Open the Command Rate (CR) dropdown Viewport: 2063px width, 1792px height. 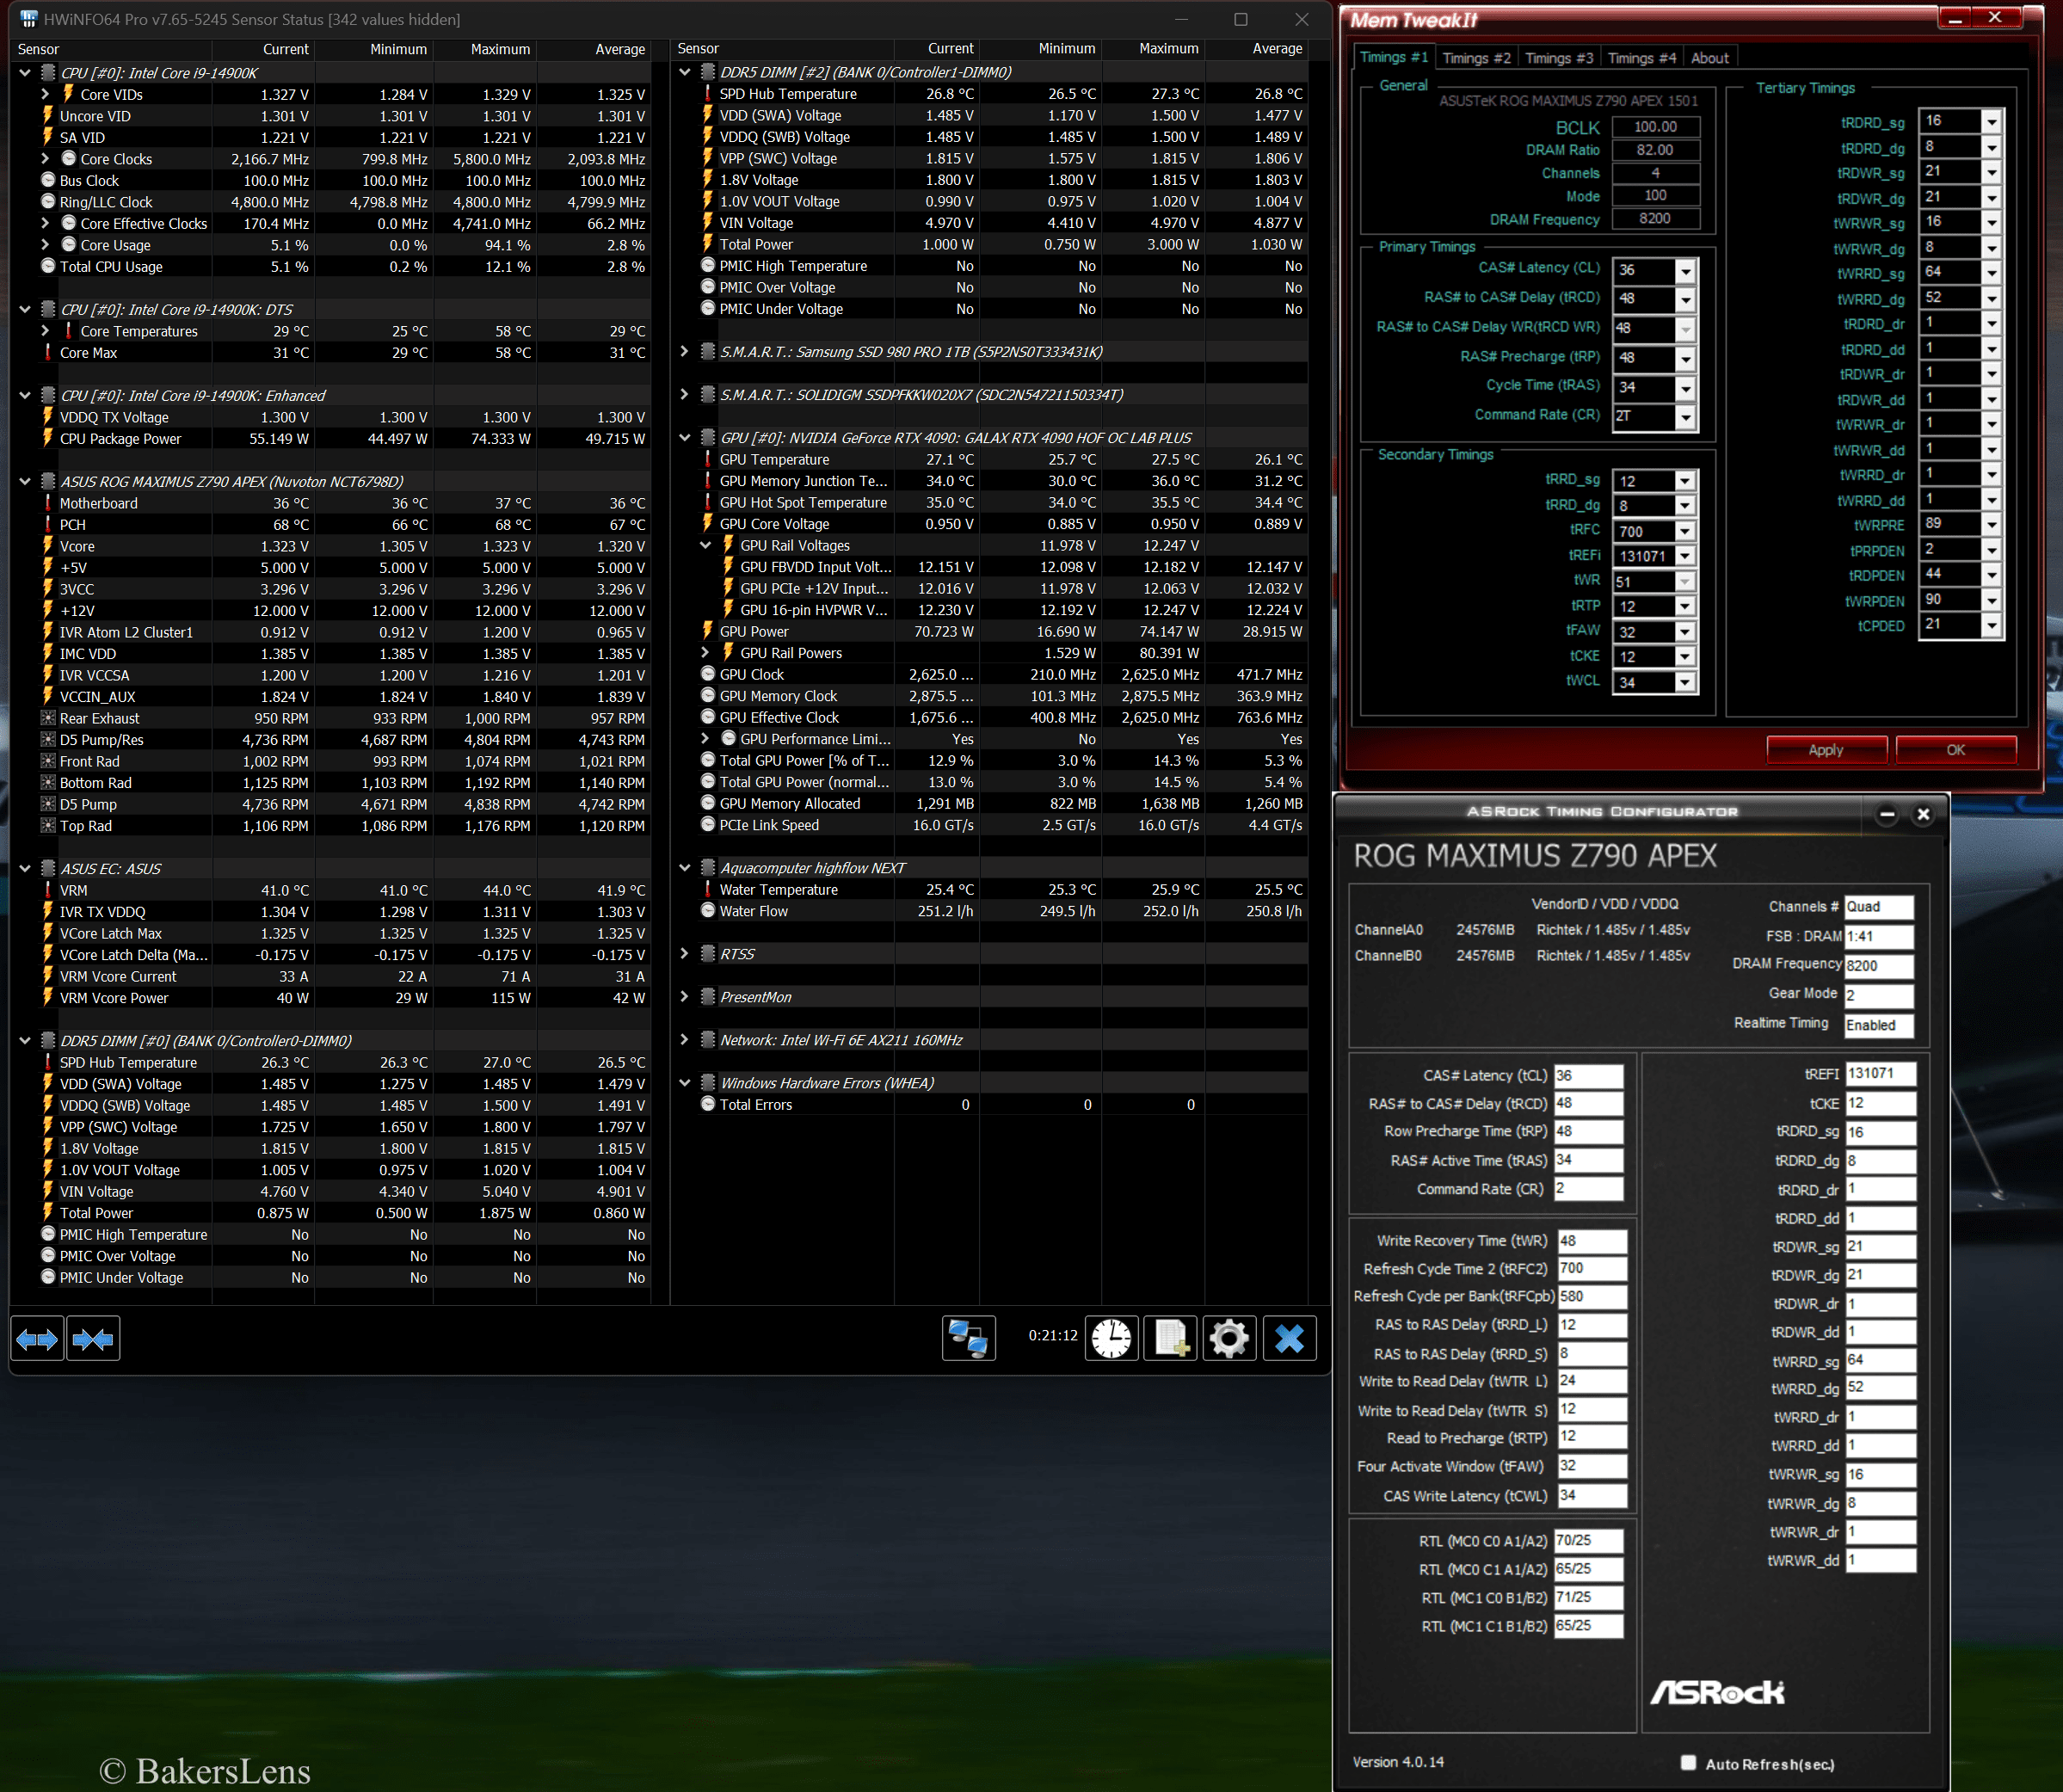[1685, 416]
